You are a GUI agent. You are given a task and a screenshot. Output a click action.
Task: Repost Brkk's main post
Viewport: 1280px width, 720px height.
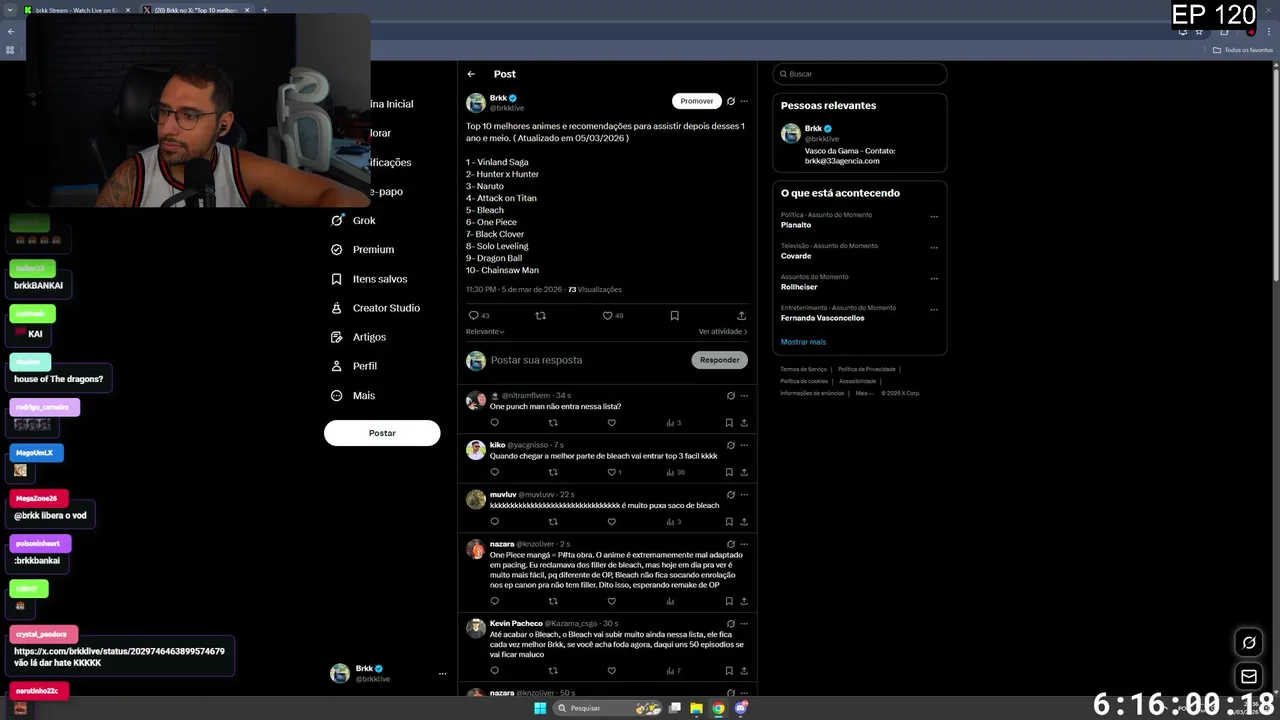click(x=541, y=315)
